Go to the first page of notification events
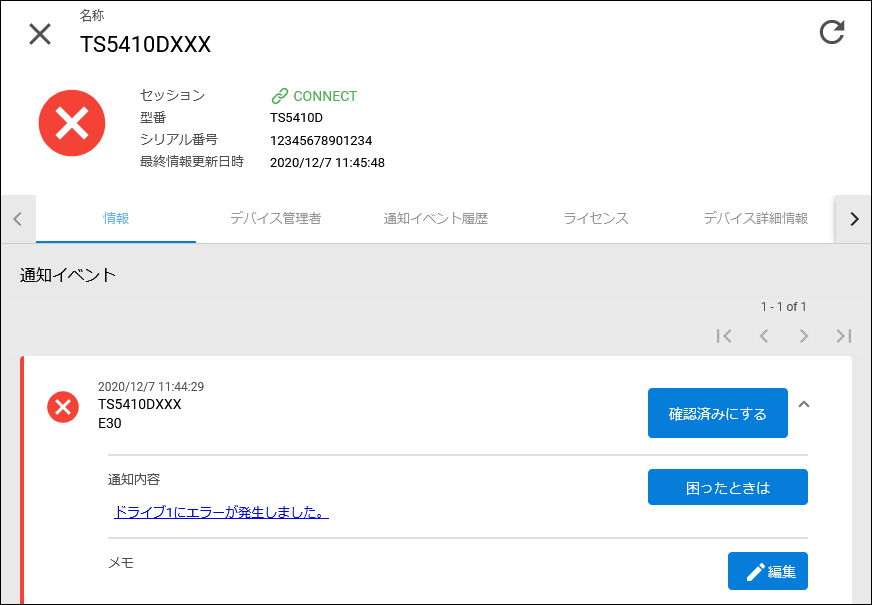The image size is (872, 605). tap(724, 336)
